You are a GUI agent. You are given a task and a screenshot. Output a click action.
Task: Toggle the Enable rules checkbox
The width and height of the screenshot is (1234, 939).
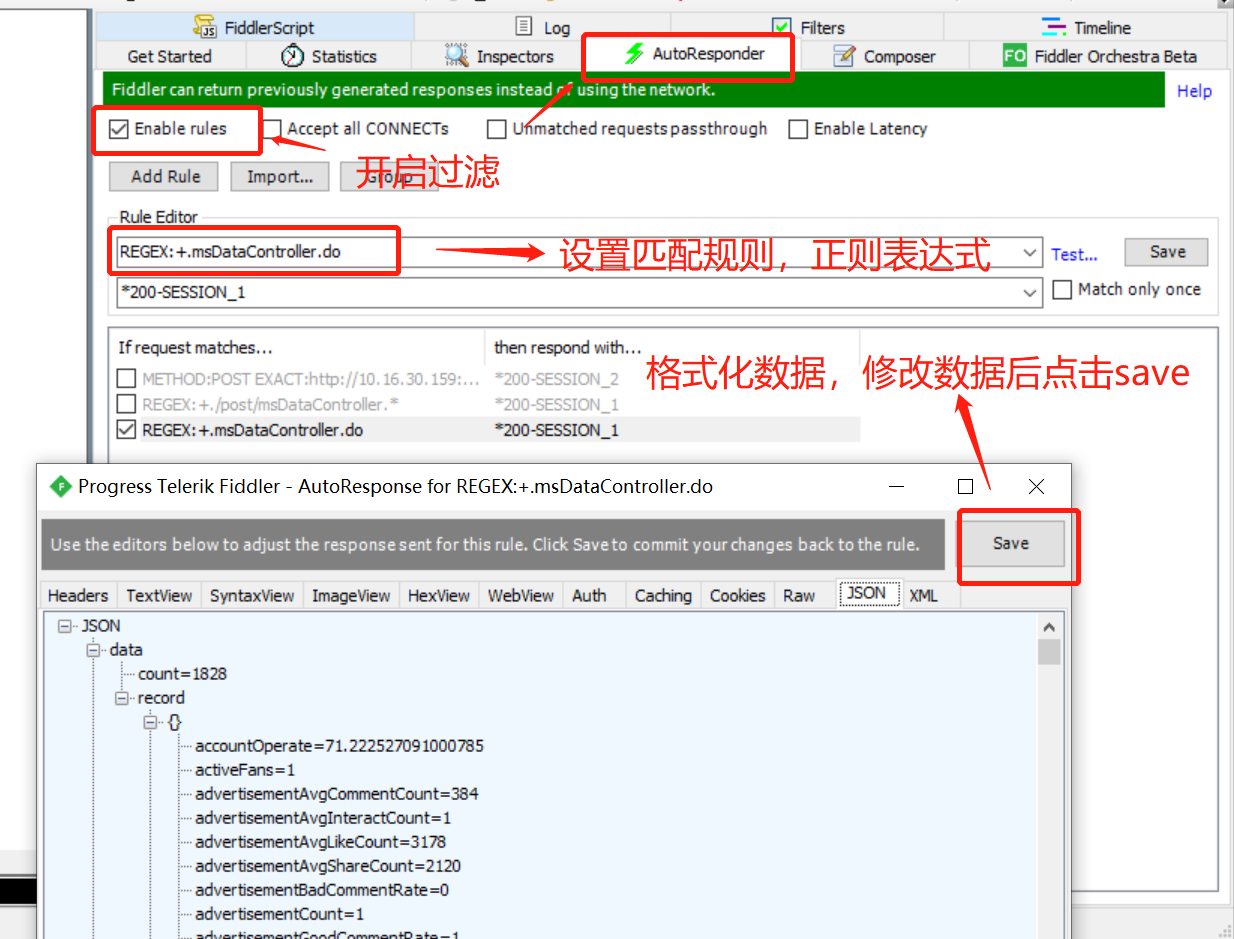(x=118, y=129)
